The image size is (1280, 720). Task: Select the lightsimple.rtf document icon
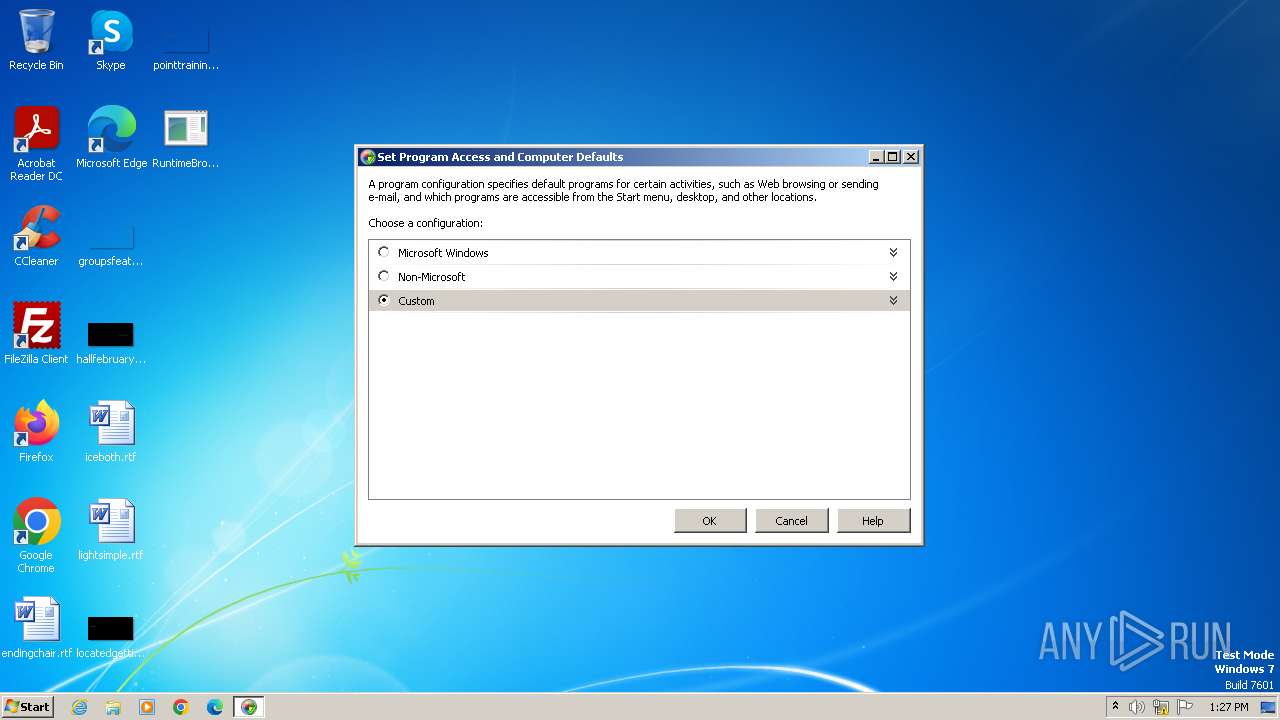[110, 530]
